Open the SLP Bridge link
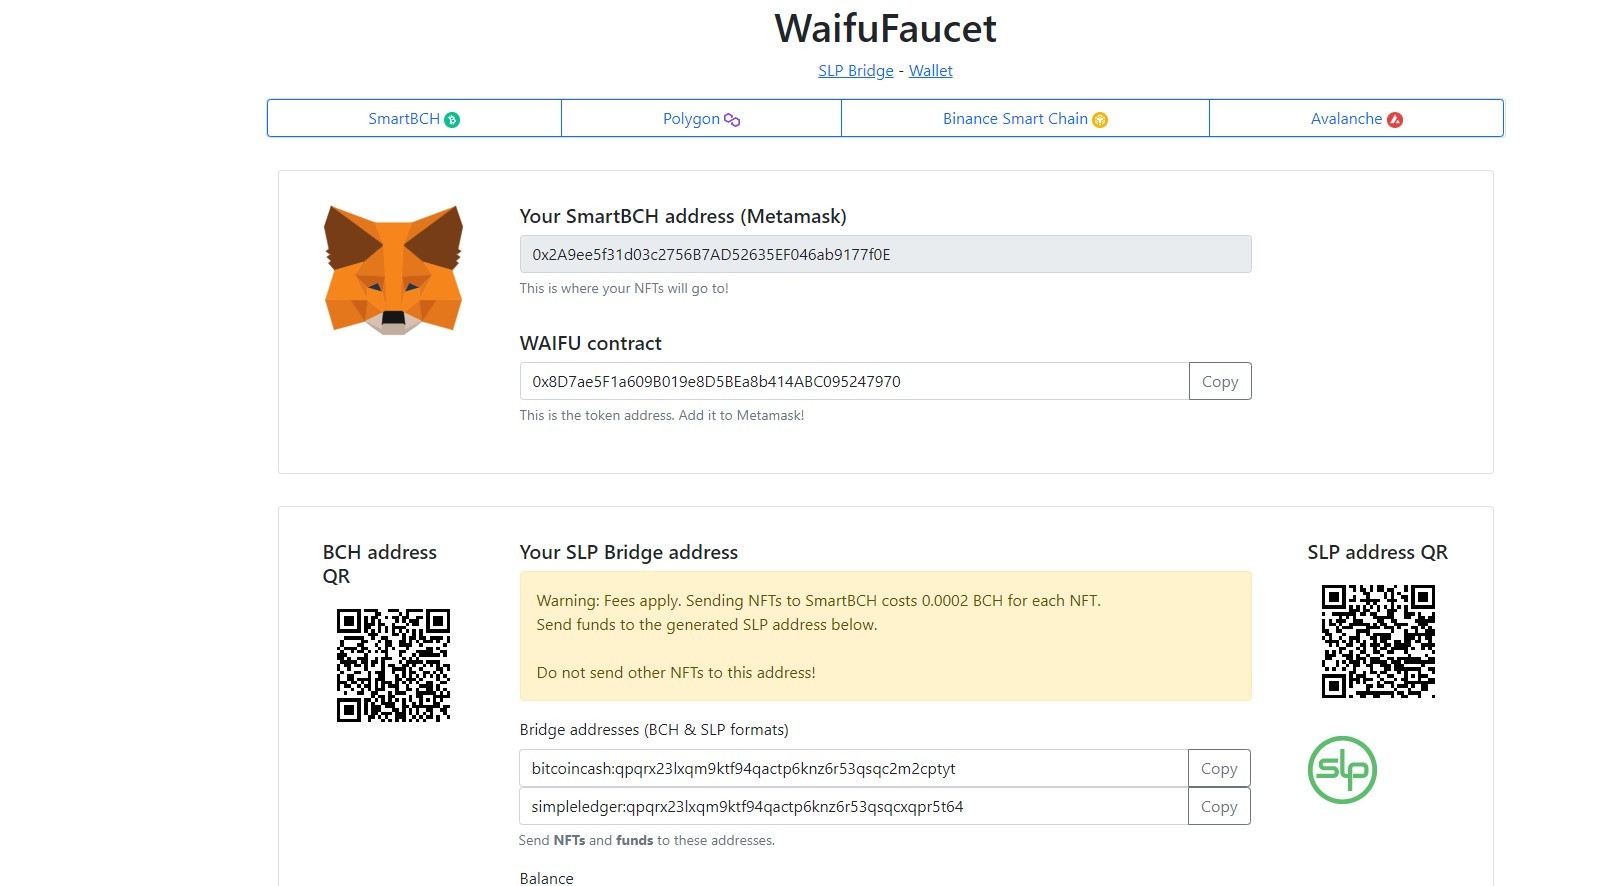Screen dimensions: 1608x886 [856, 71]
